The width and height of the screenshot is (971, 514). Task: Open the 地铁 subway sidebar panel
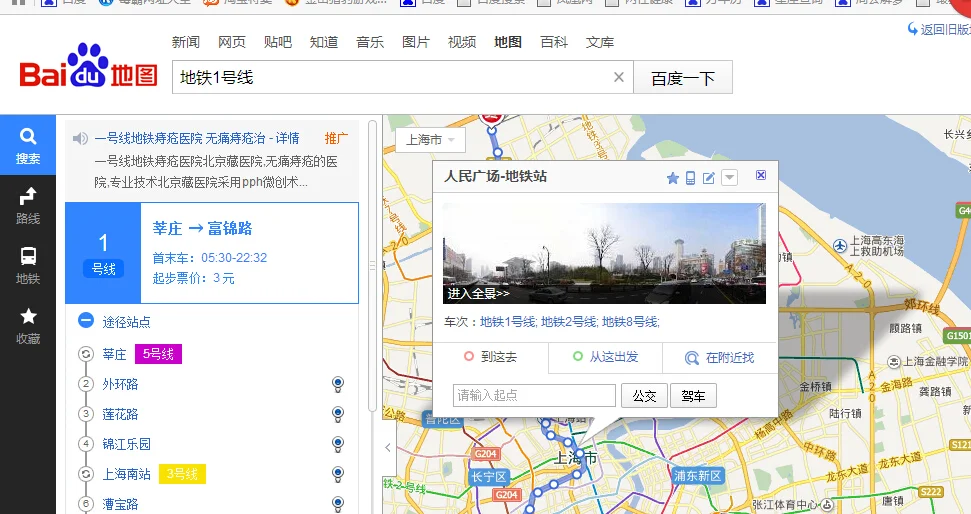coord(28,266)
